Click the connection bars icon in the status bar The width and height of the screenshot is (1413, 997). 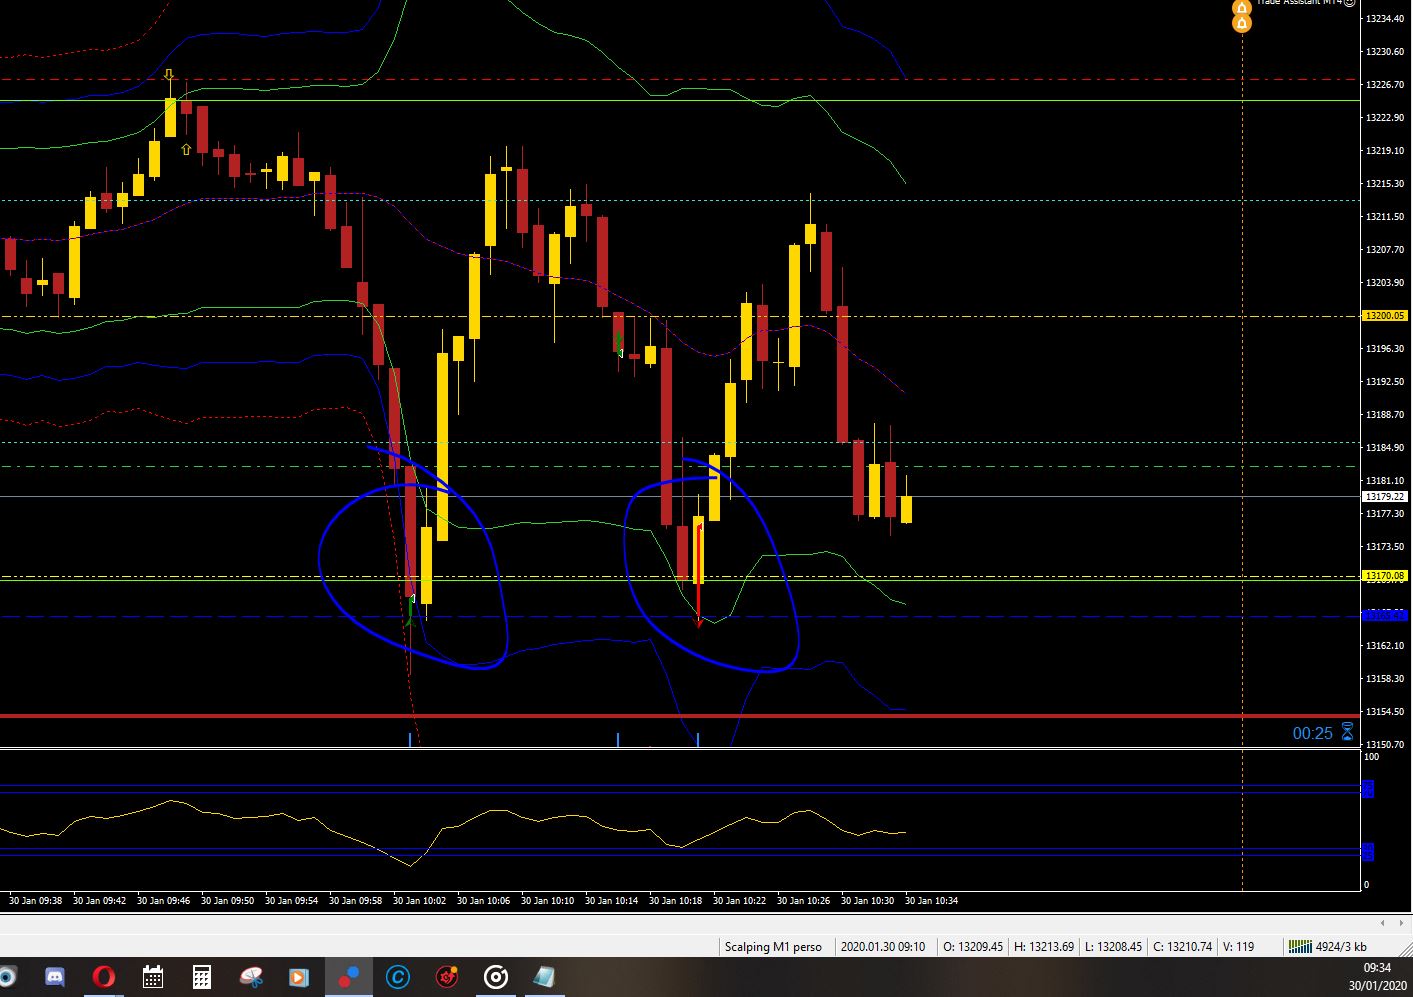click(1300, 946)
